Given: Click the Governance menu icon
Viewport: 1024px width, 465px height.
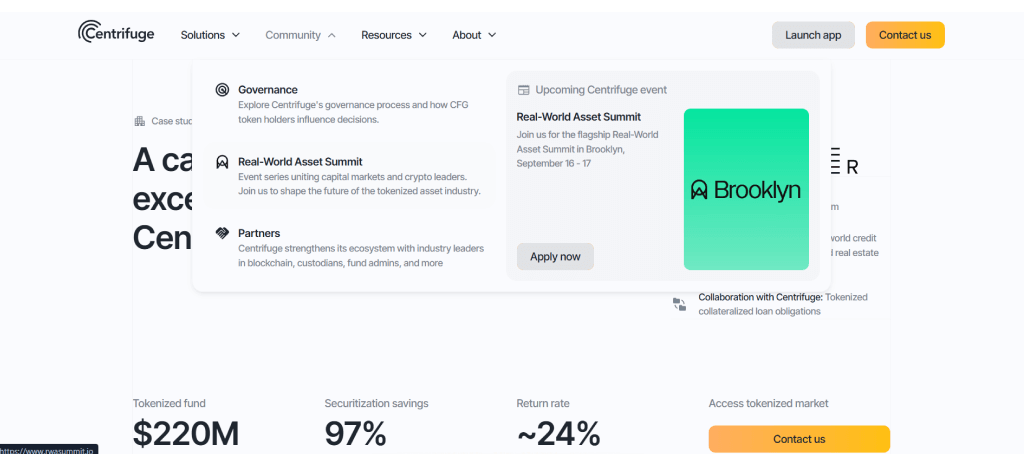Looking at the screenshot, I should 222,90.
